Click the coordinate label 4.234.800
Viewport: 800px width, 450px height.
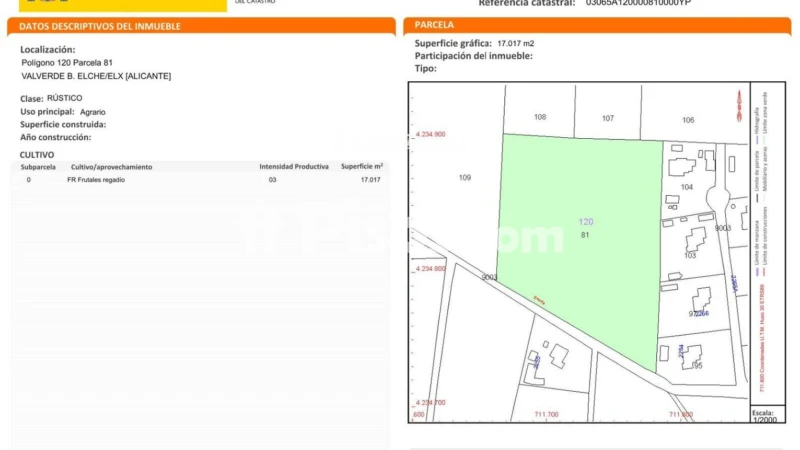[x=430, y=268]
